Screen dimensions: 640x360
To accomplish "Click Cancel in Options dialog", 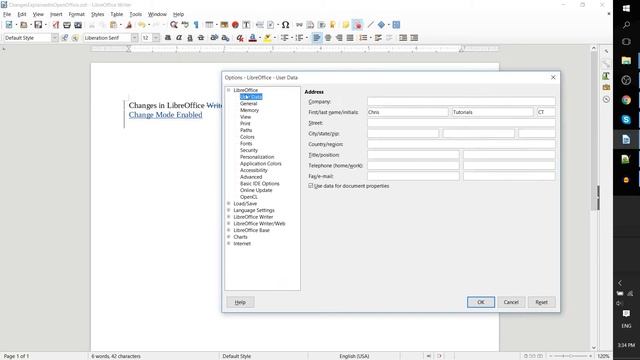I will pos(511,302).
